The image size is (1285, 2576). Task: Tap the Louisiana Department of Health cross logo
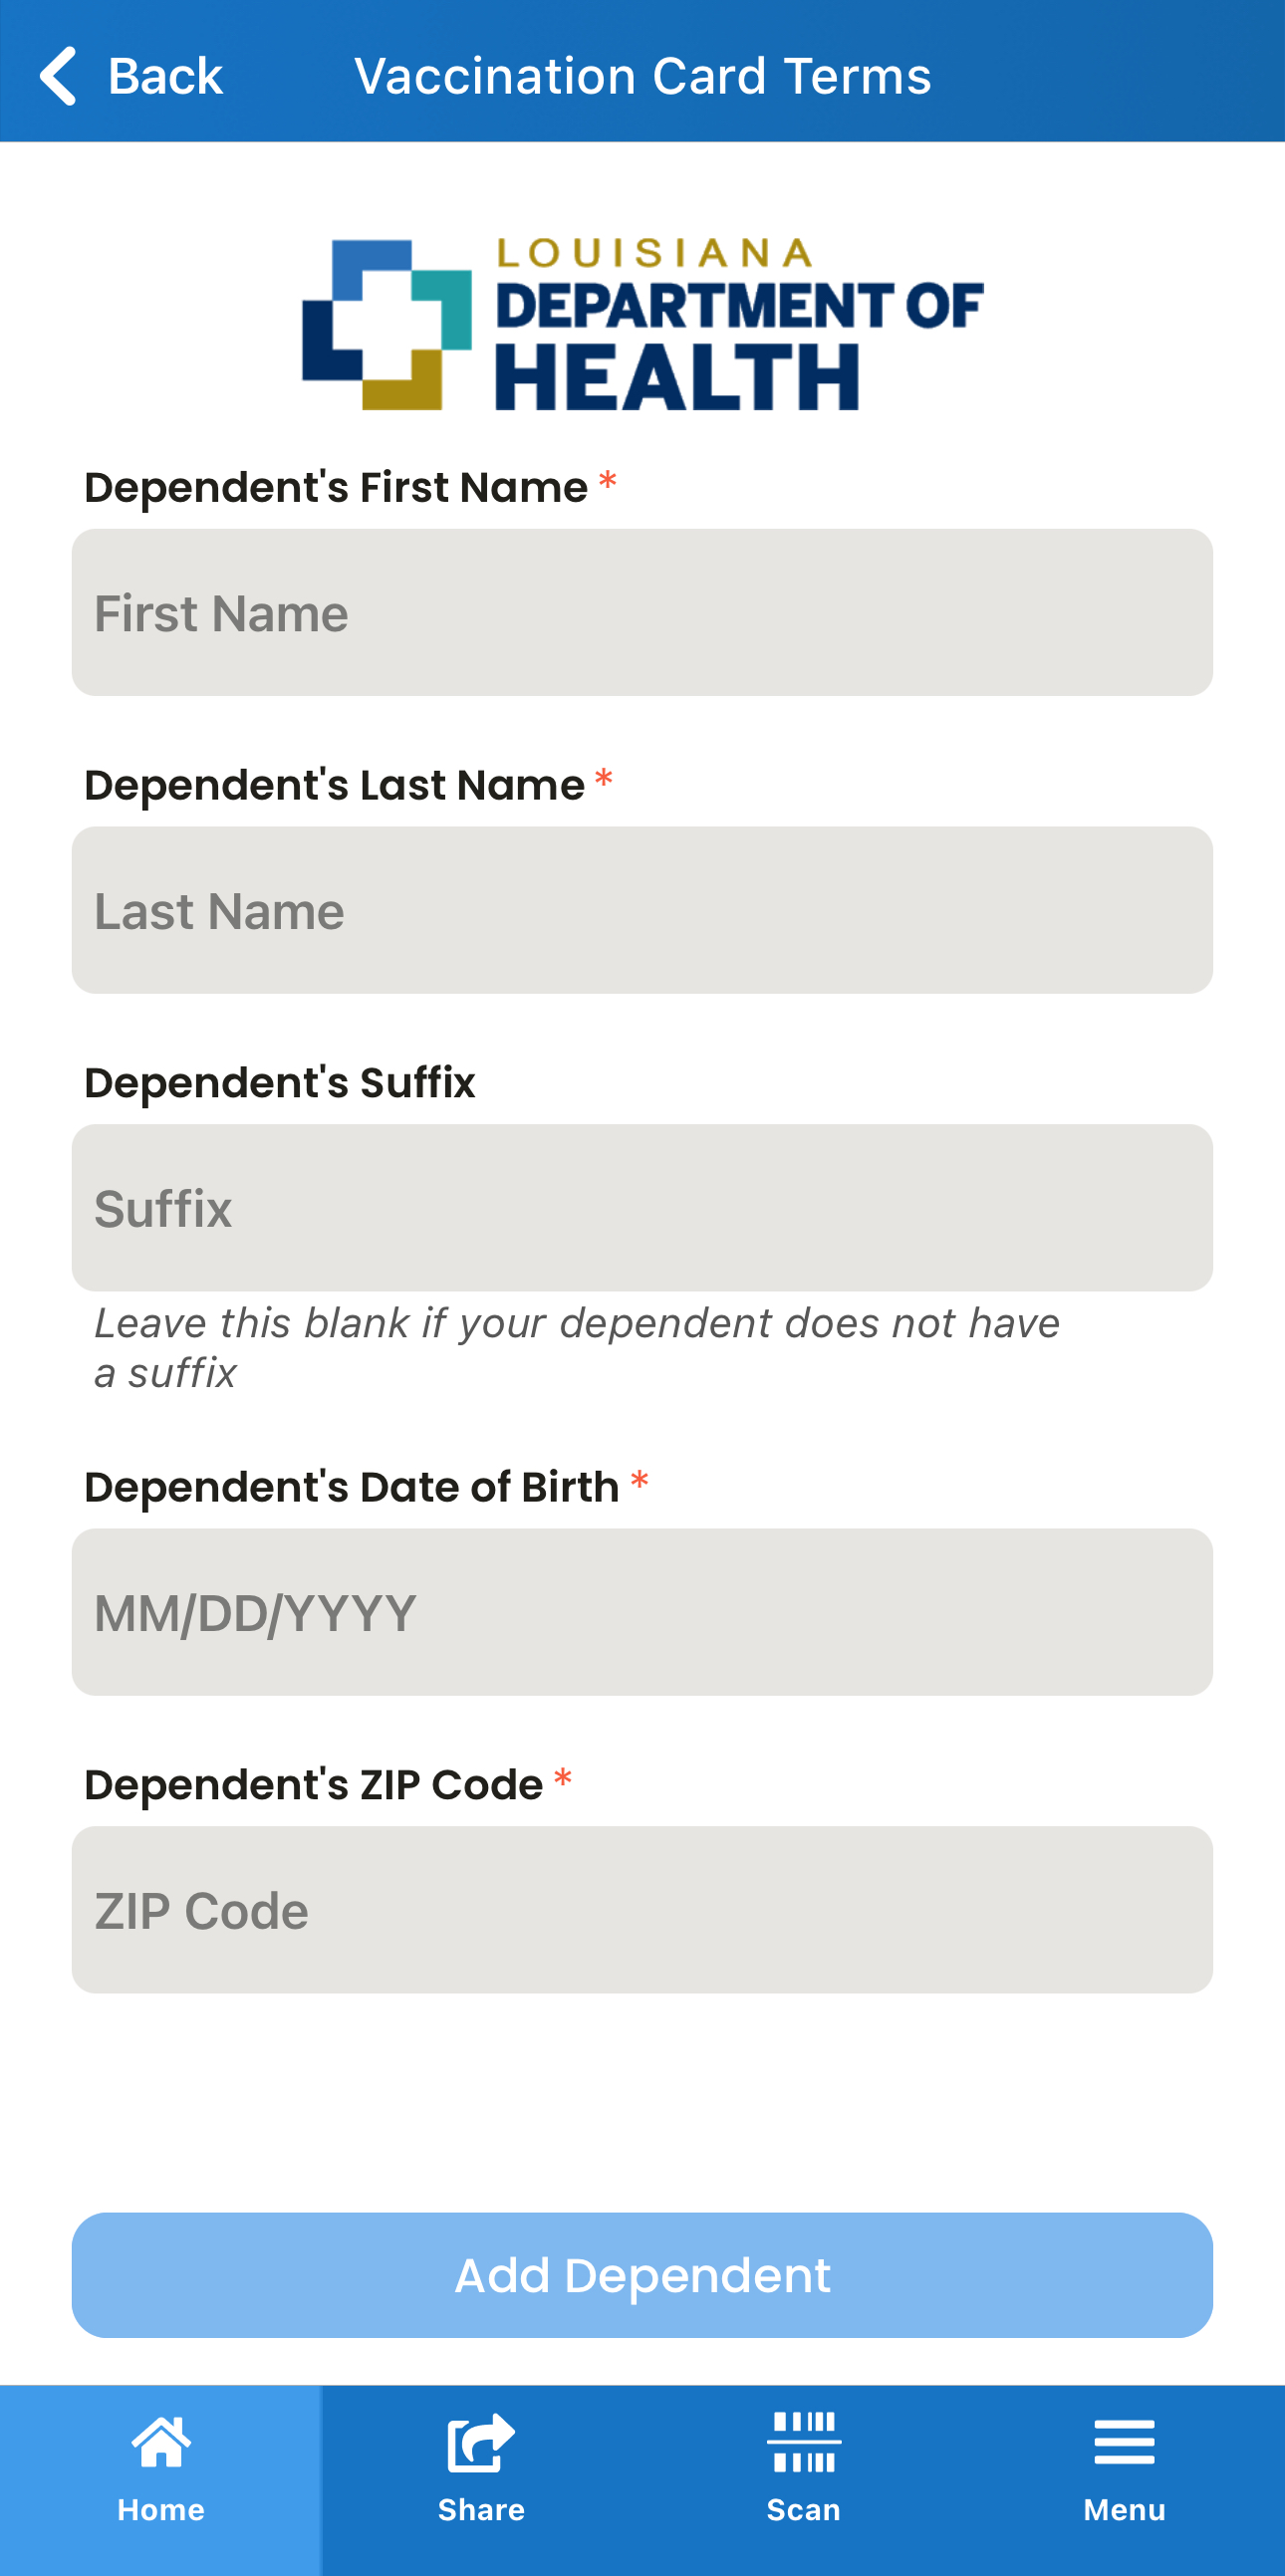(387, 324)
